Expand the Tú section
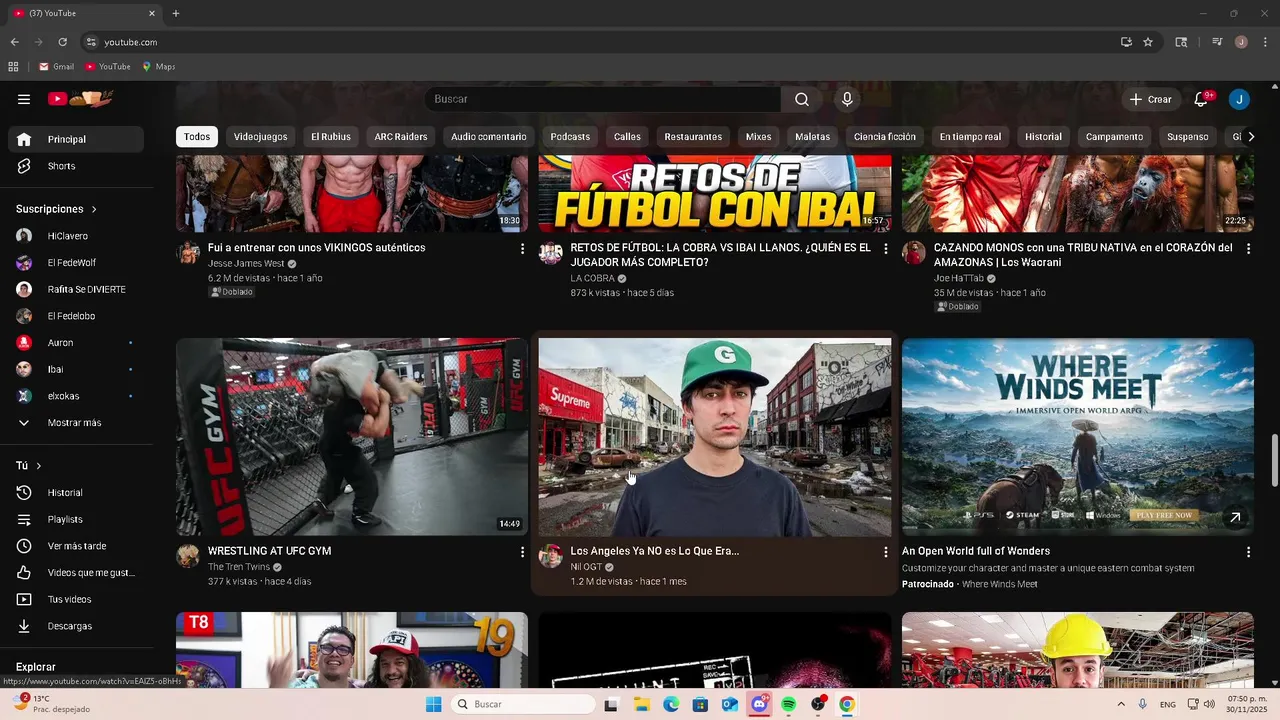This screenshot has width=1280, height=720. coord(28,466)
